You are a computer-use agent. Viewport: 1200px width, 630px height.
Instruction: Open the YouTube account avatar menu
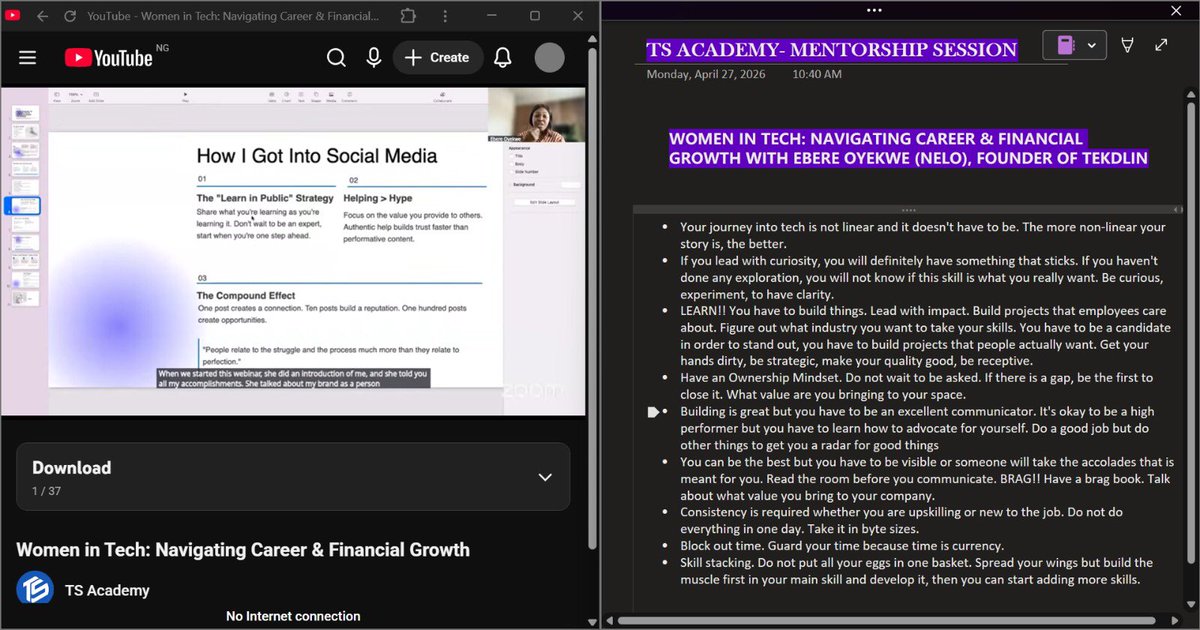[550, 58]
